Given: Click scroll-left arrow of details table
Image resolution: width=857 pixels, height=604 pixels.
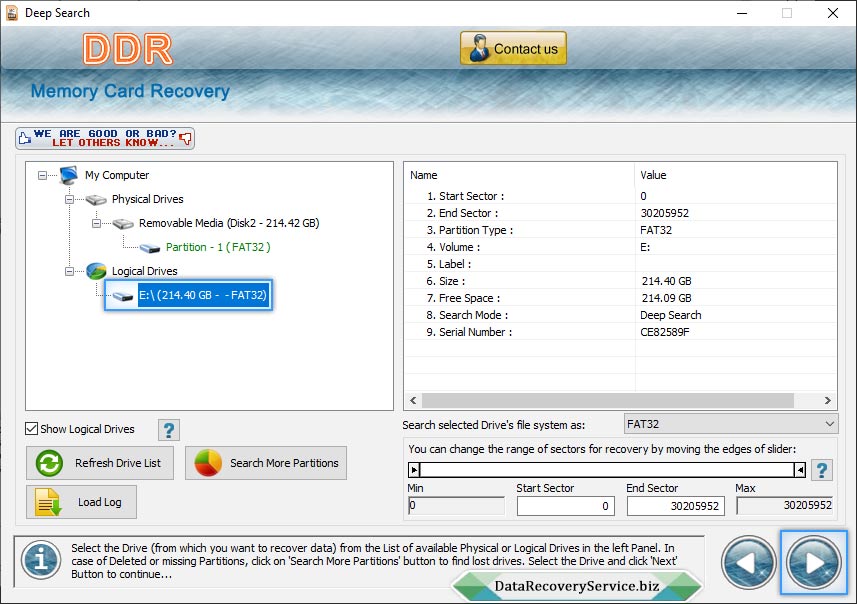Looking at the screenshot, I should click(x=413, y=401).
